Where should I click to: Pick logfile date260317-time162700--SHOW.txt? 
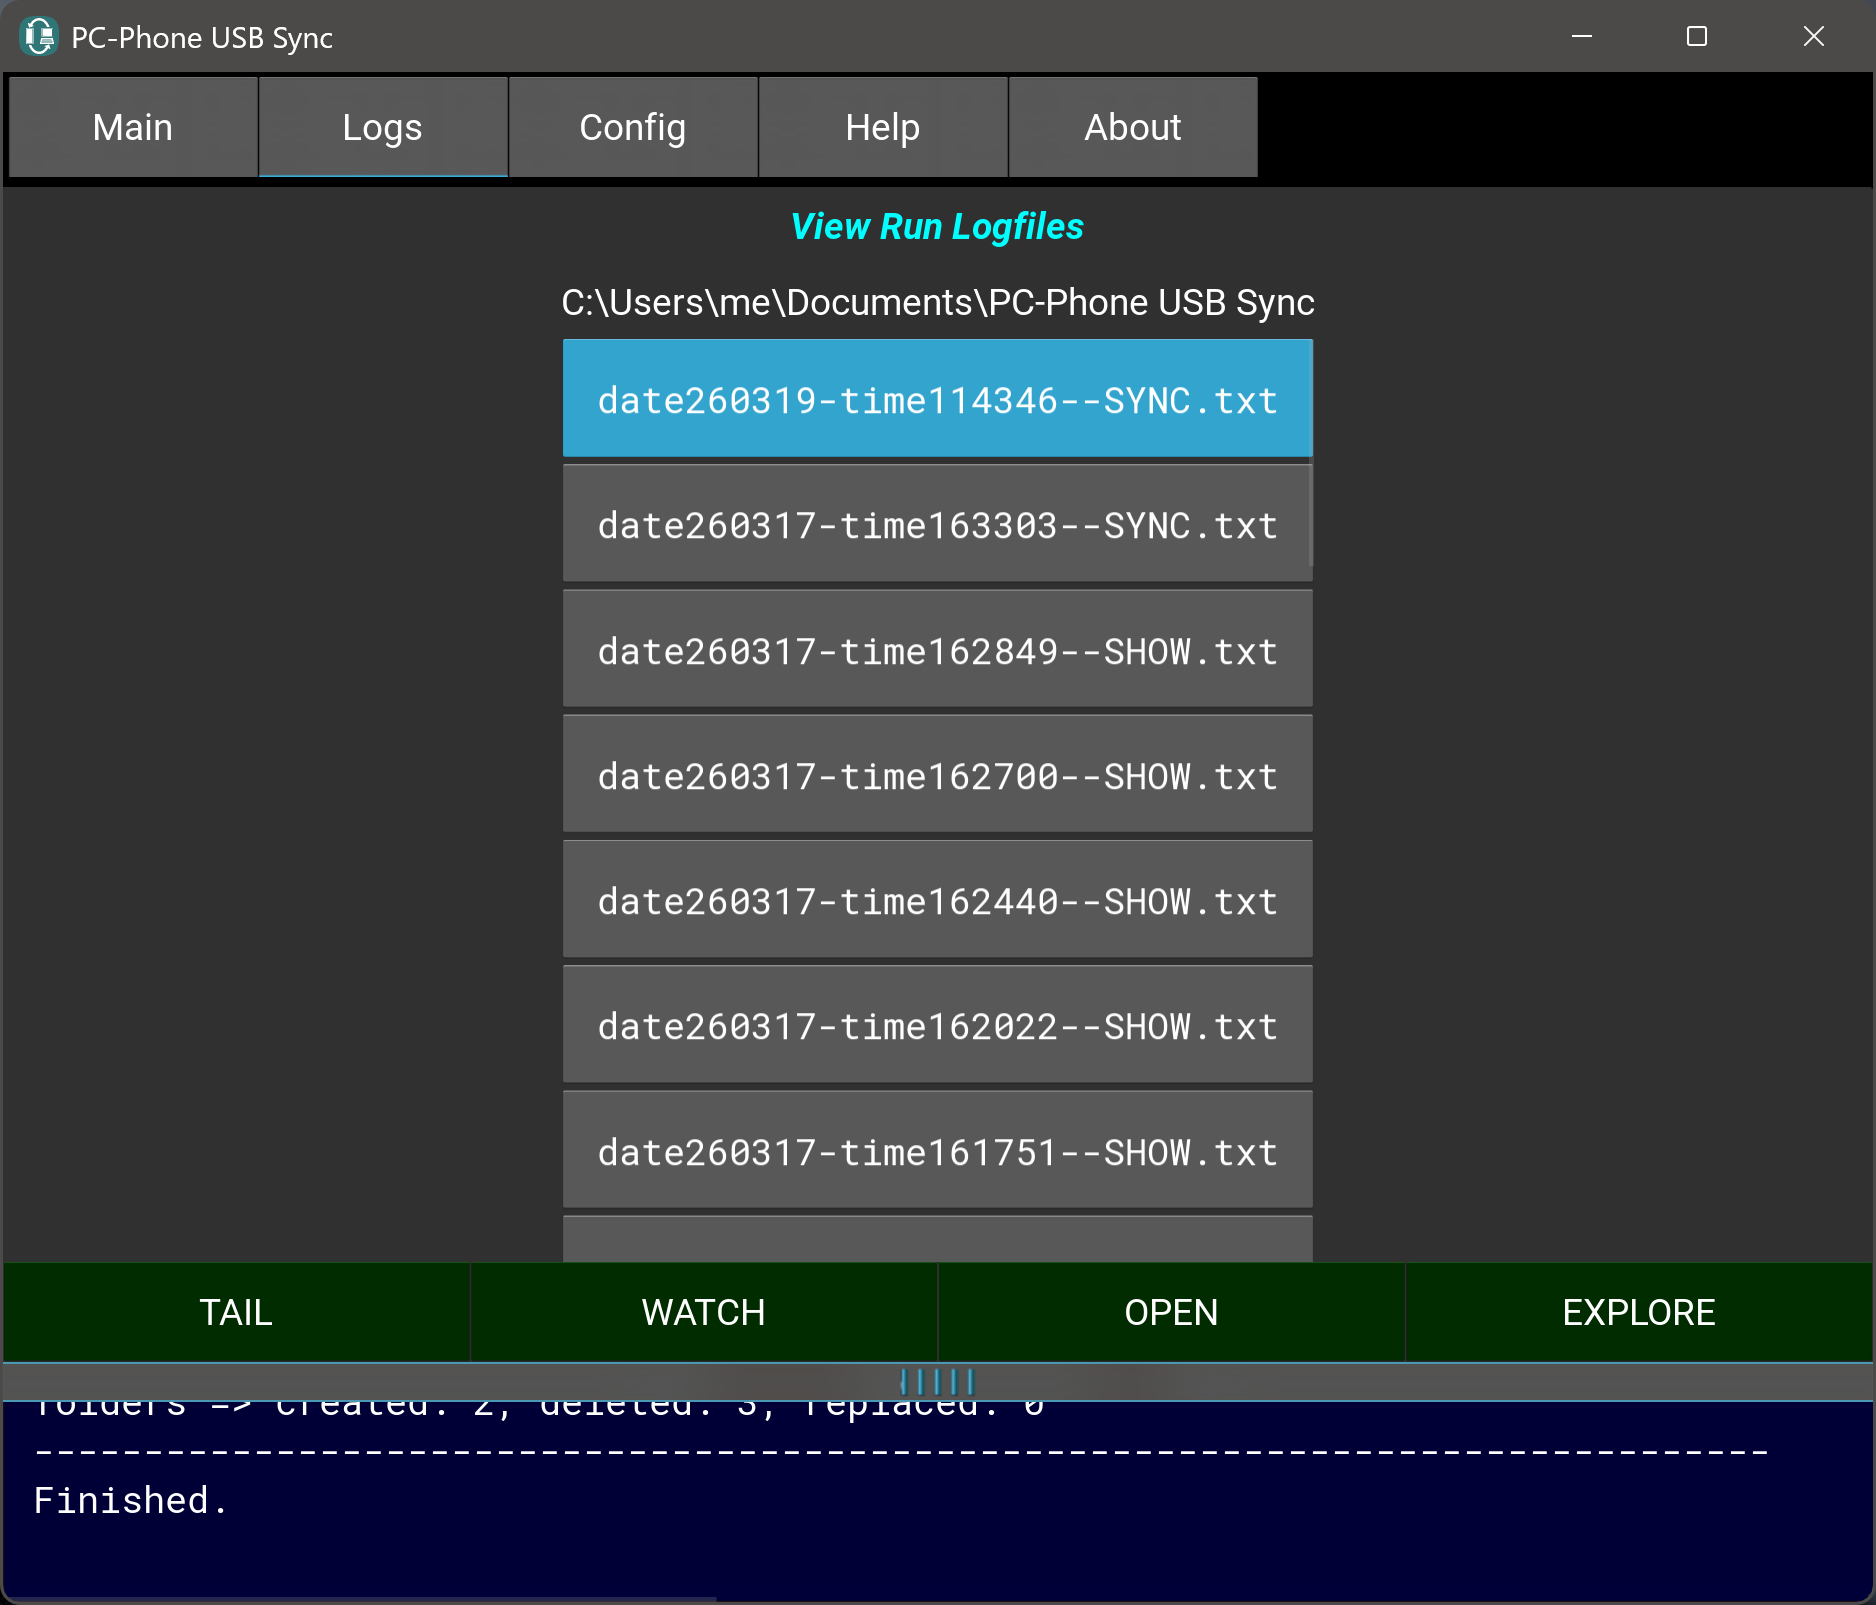point(936,776)
